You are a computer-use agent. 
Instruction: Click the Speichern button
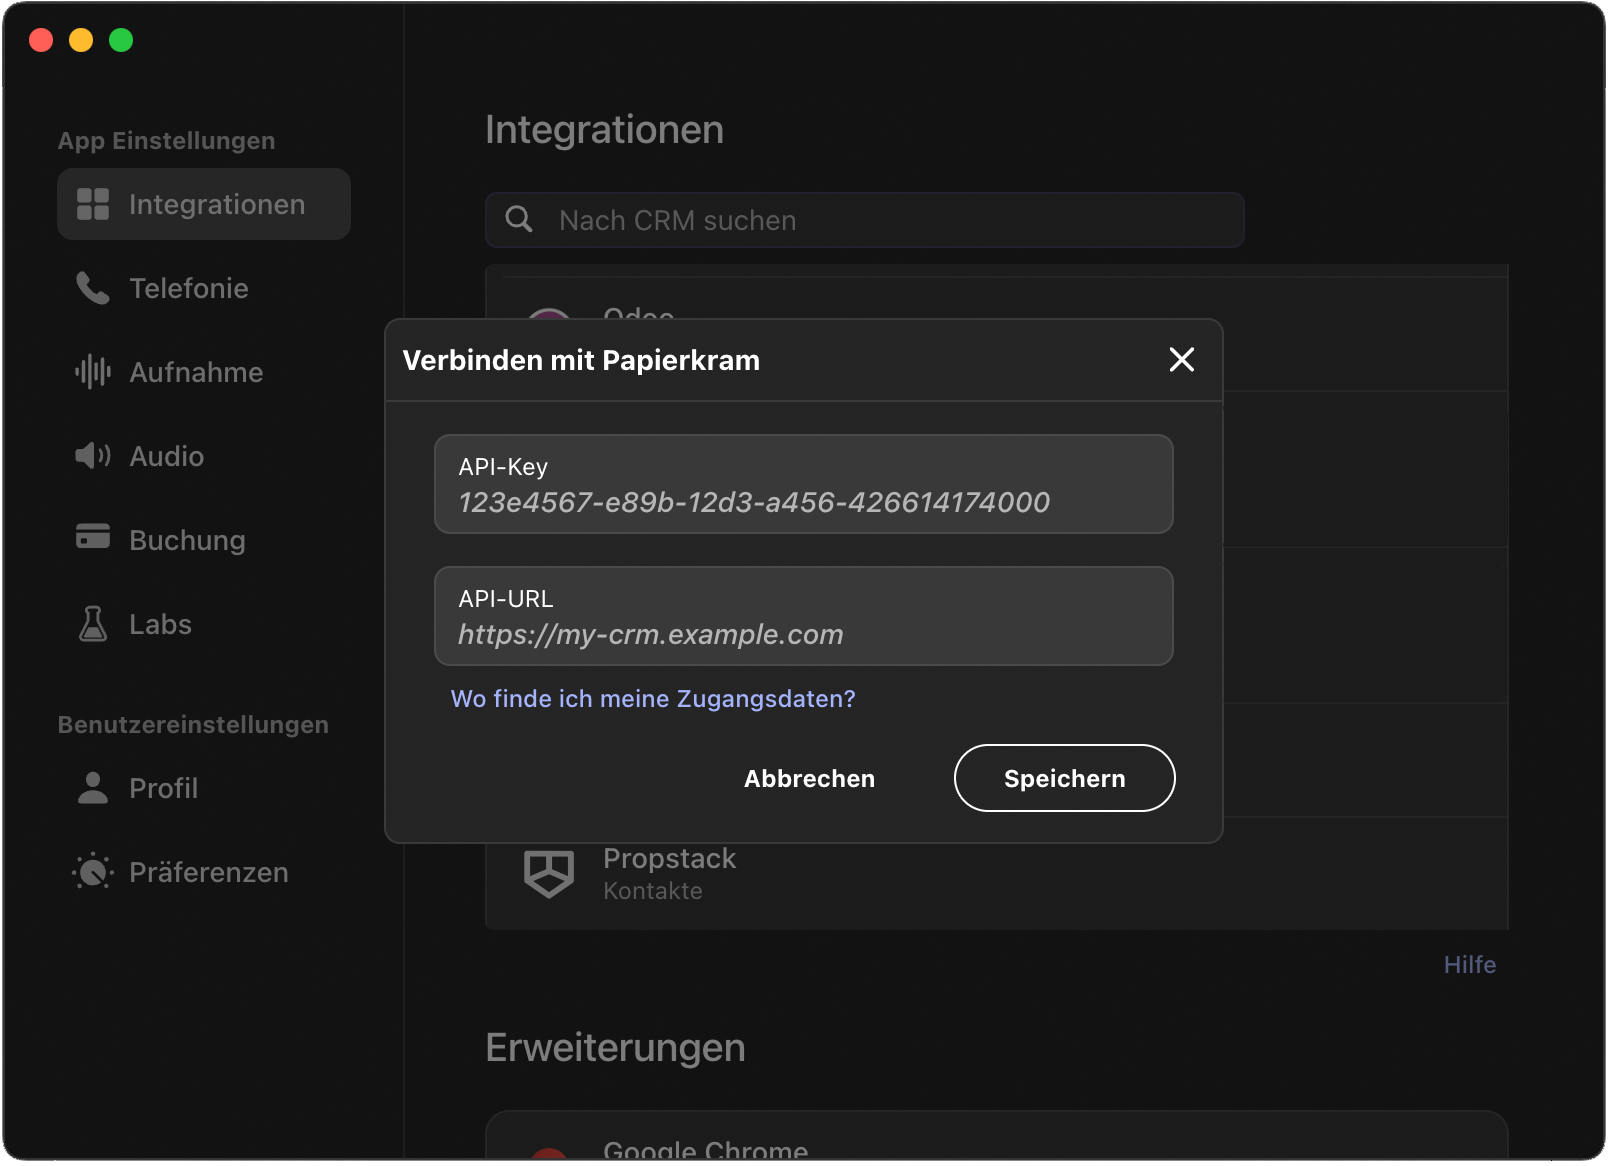tap(1064, 778)
